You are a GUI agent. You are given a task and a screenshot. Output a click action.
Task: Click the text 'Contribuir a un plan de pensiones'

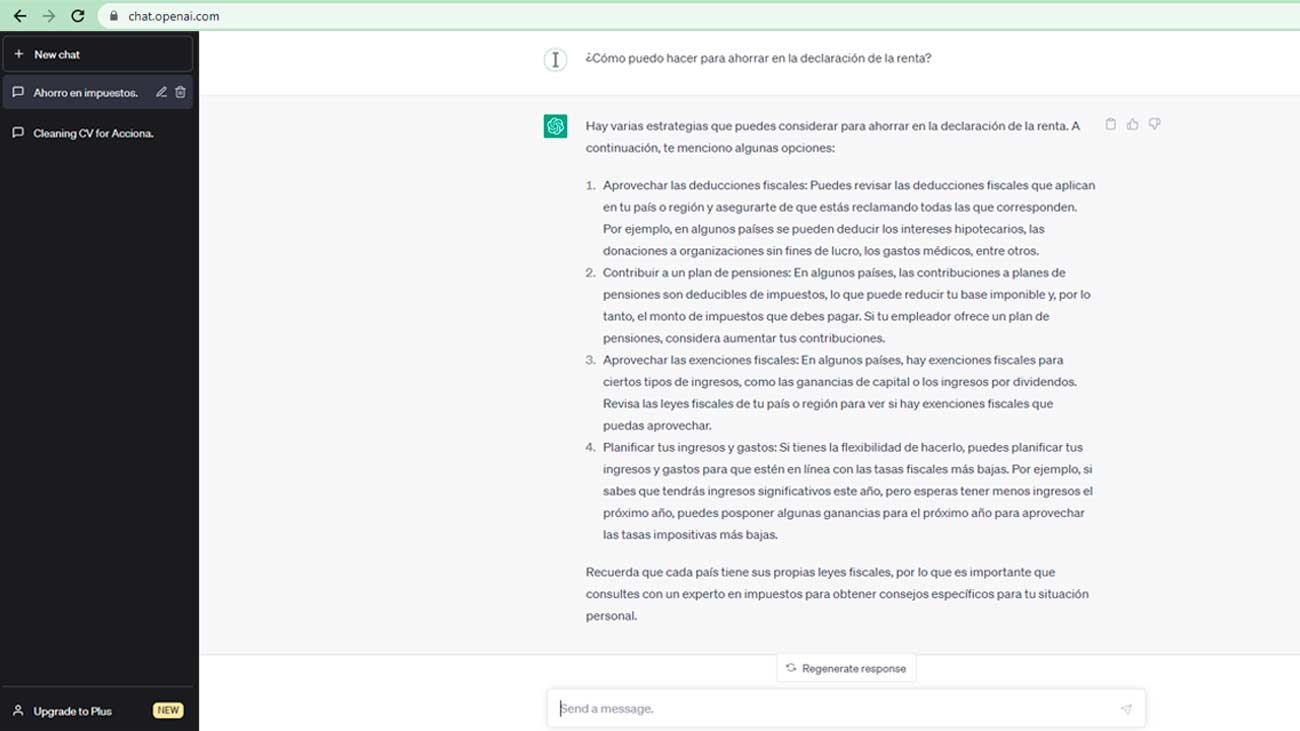click(696, 272)
